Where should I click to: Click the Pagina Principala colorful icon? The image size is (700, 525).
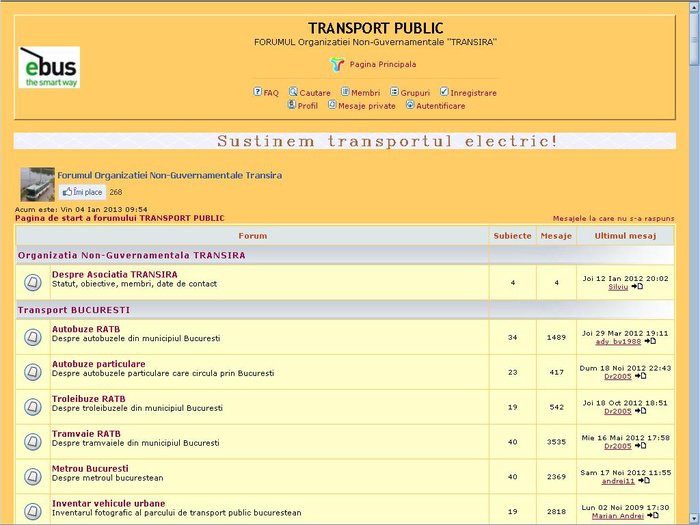coord(337,64)
